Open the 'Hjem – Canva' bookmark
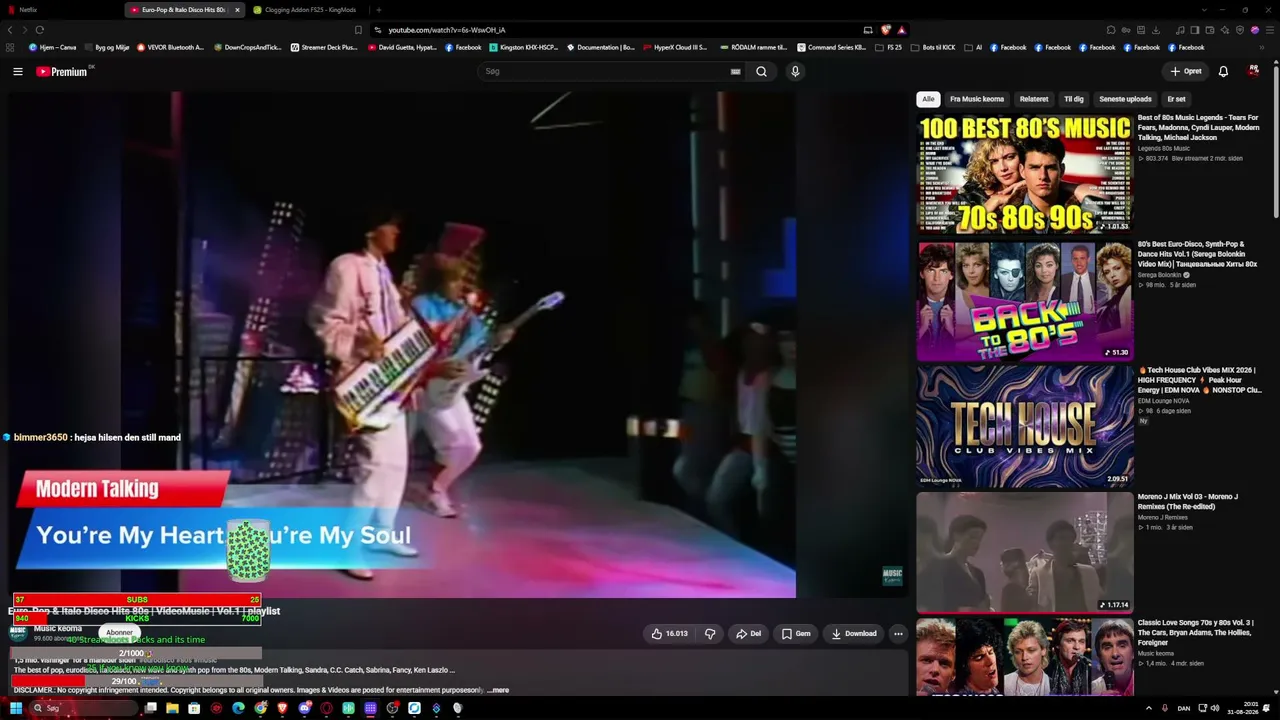1280x720 pixels. coord(53,47)
